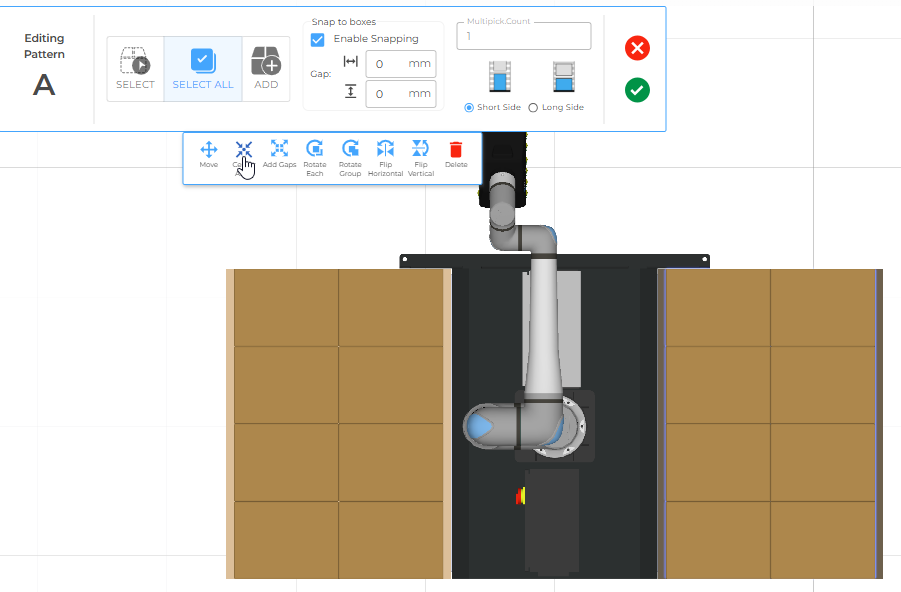Add a new box to pattern

pos(266,69)
